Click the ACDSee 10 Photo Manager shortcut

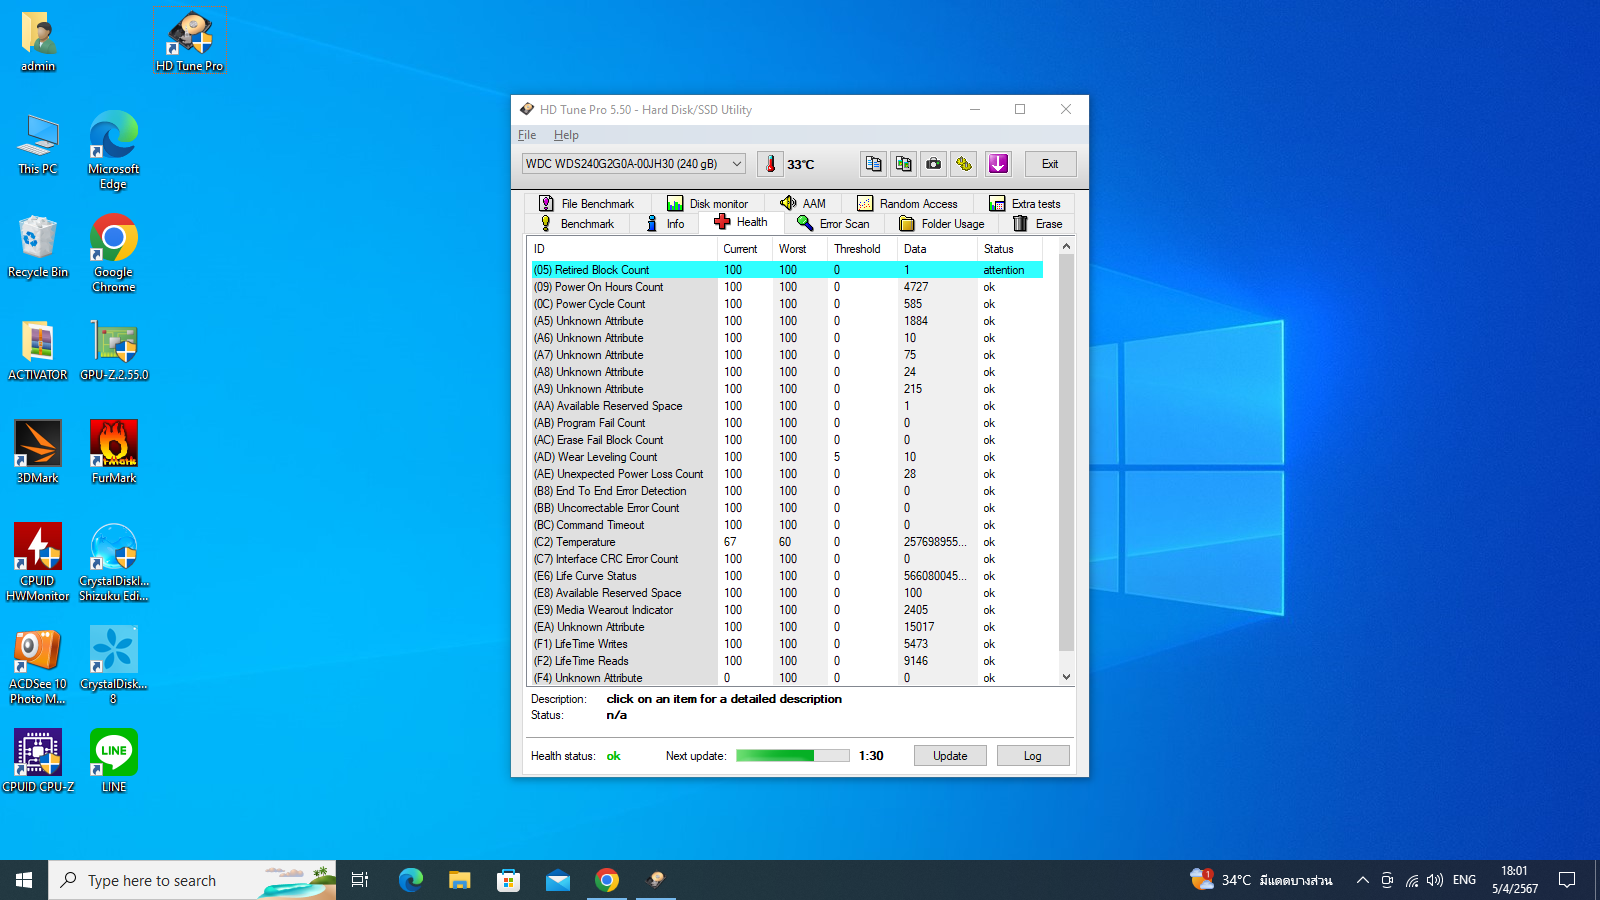(x=38, y=666)
